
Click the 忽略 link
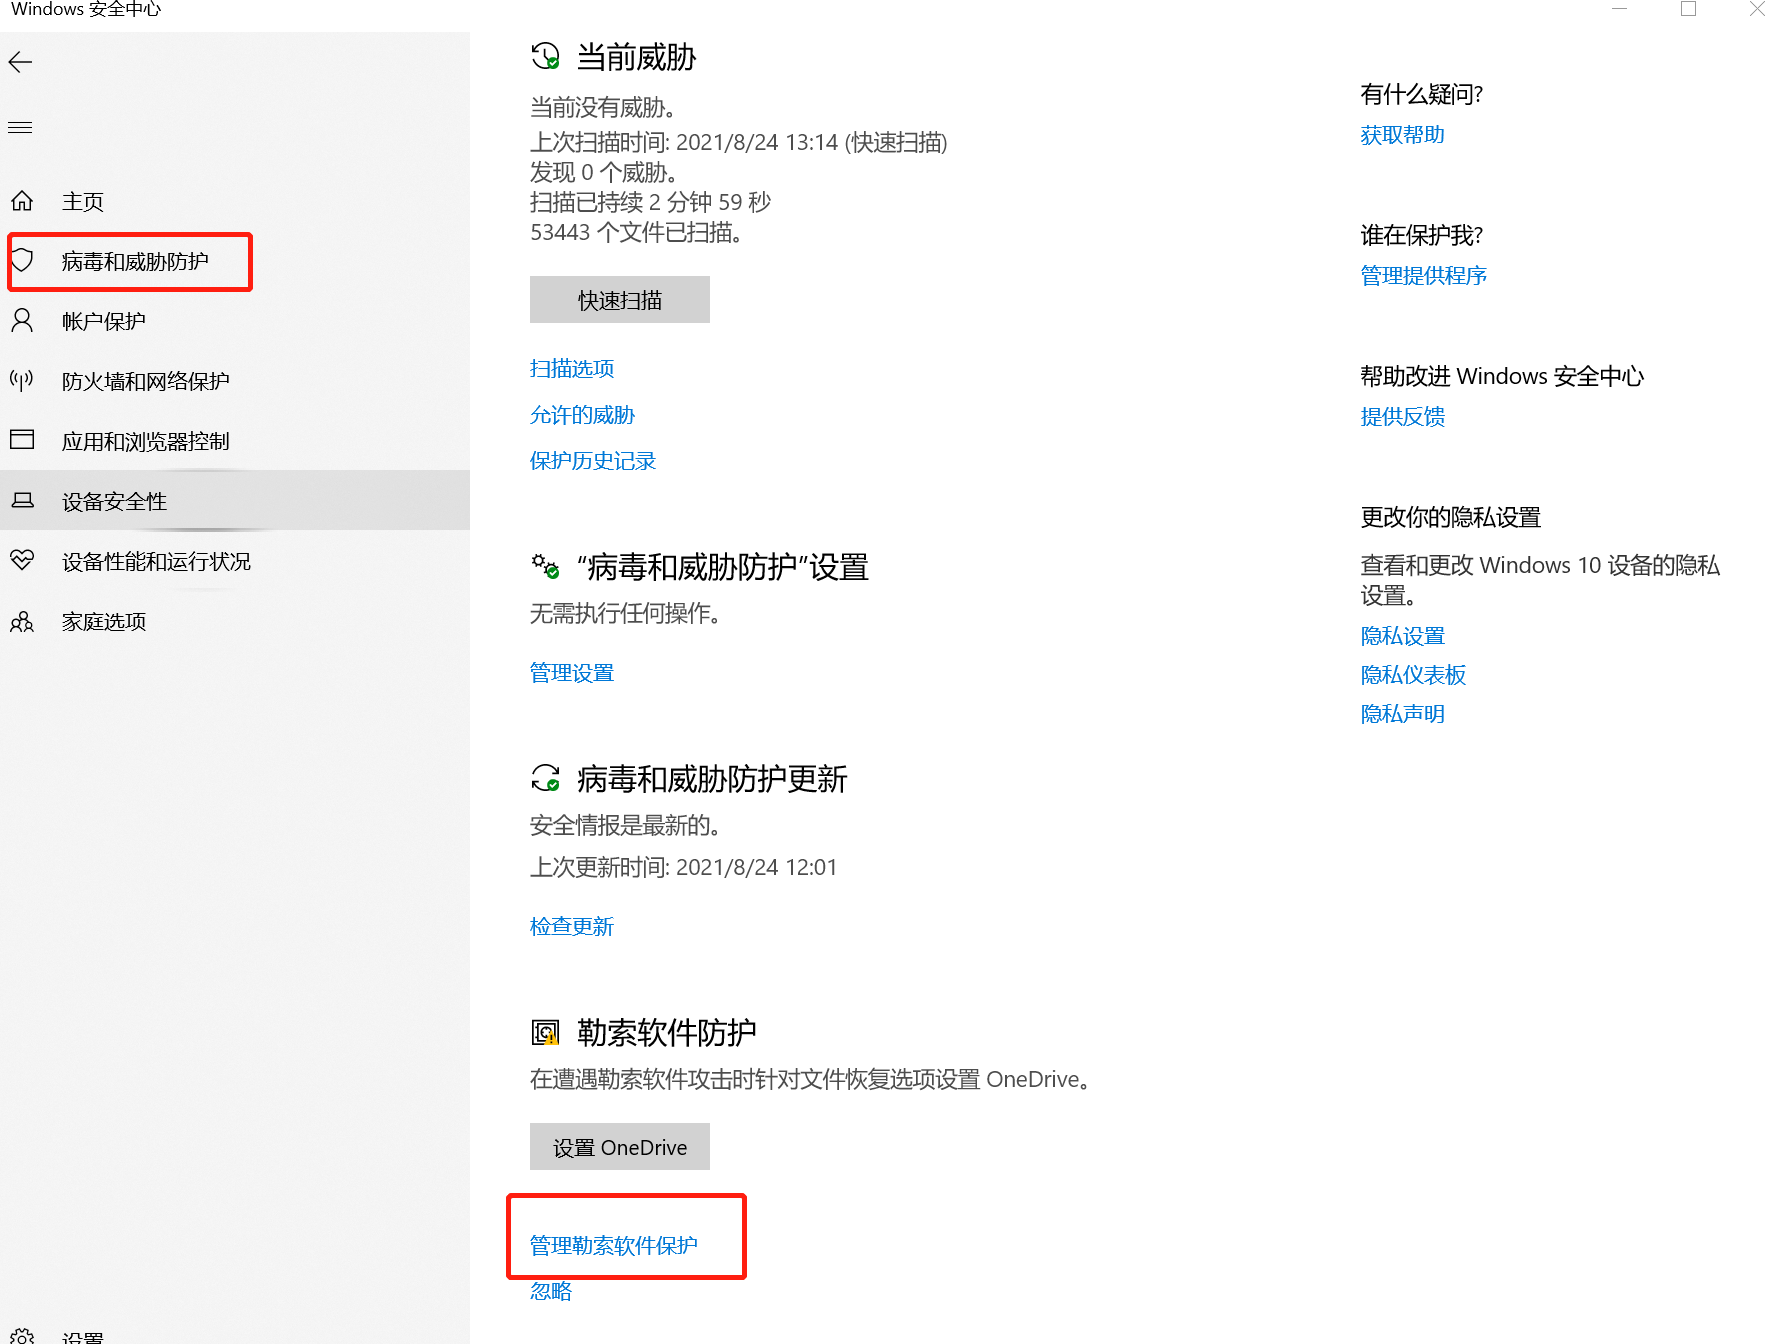(x=551, y=1291)
